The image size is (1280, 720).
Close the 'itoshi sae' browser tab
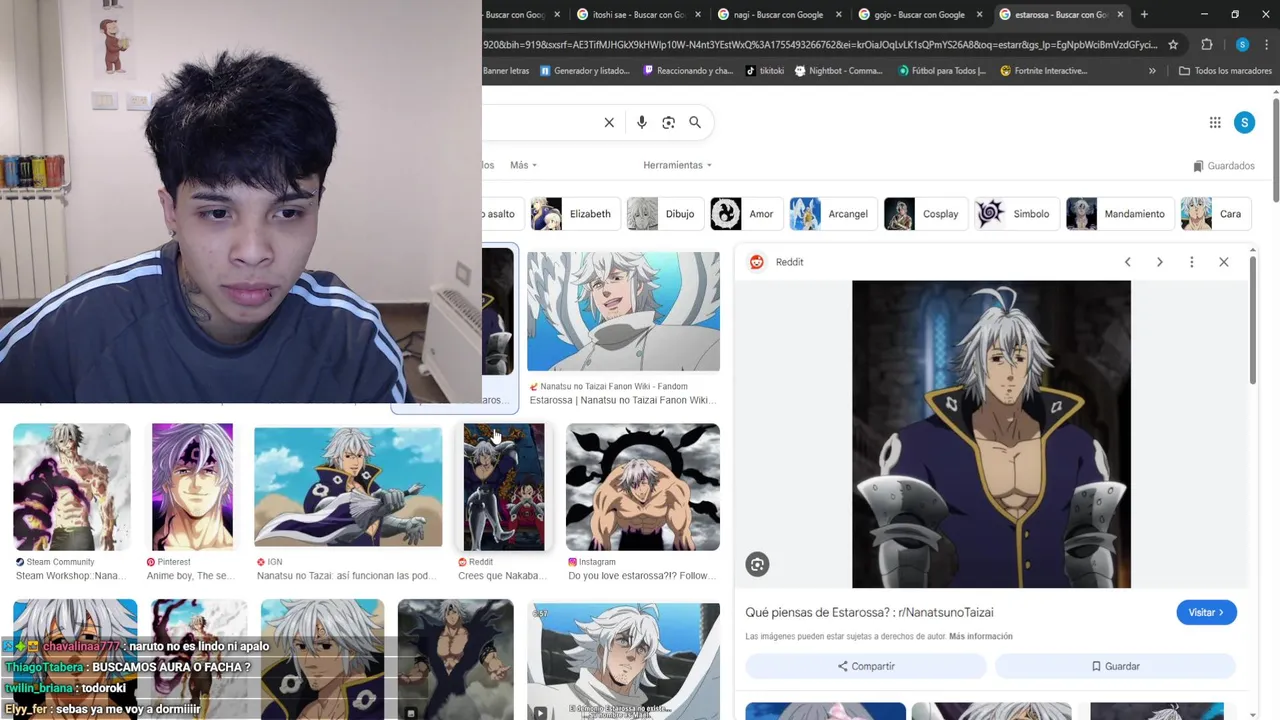point(697,14)
